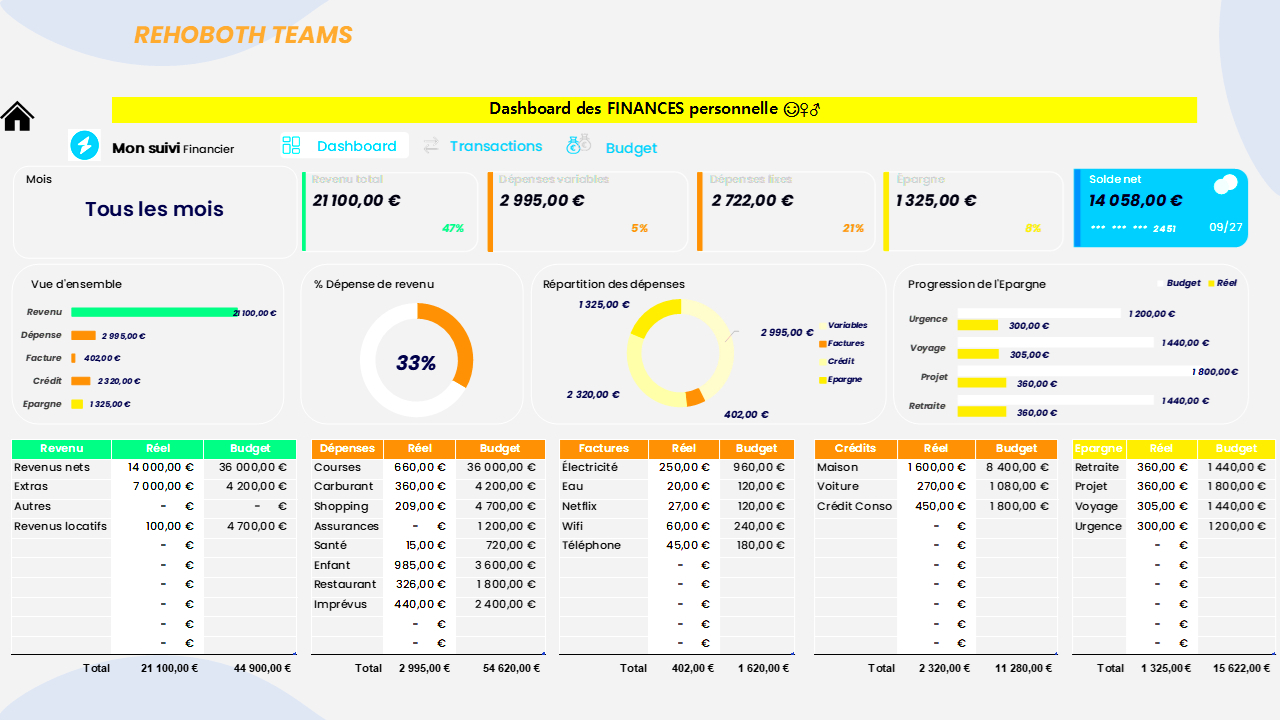Select the Téléphone bill row
The height and width of the screenshot is (720, 1280).
[x=677, y=545]
